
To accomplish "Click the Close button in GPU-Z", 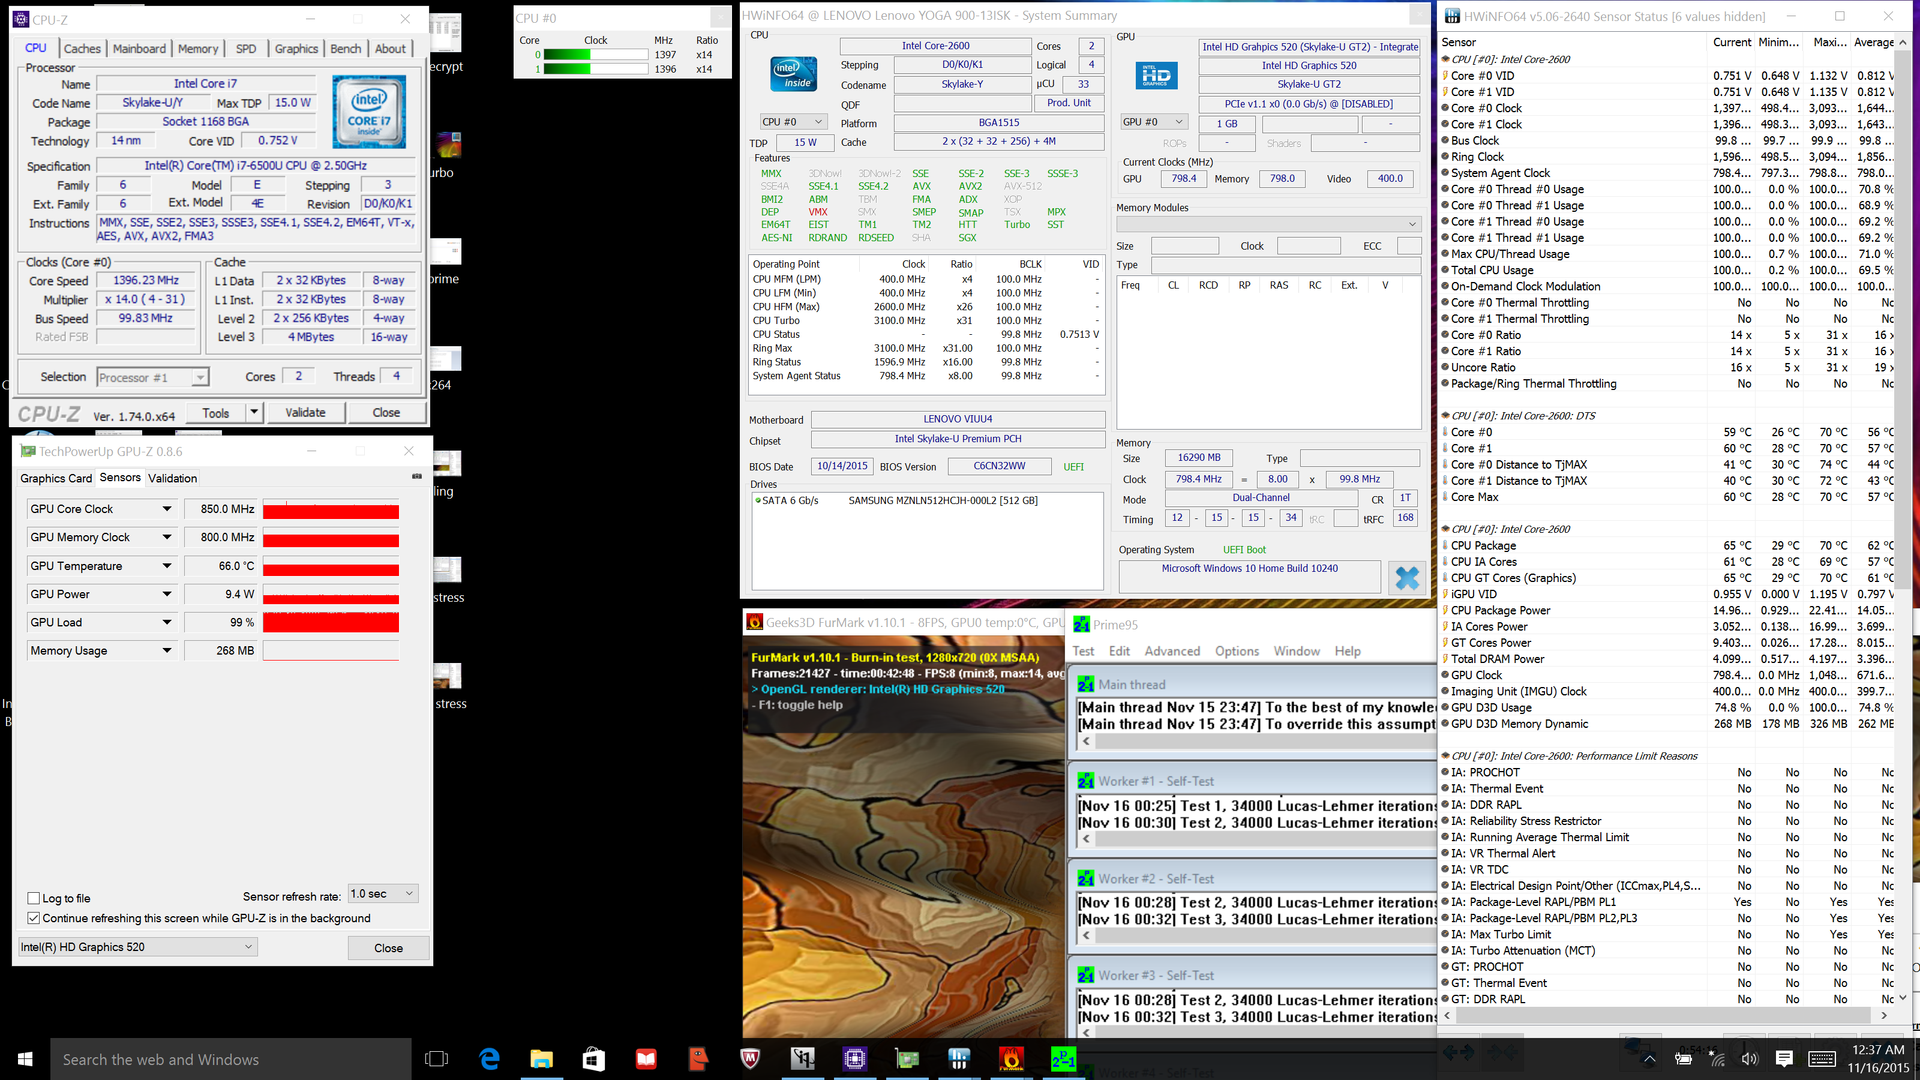I will pos(388,948).
